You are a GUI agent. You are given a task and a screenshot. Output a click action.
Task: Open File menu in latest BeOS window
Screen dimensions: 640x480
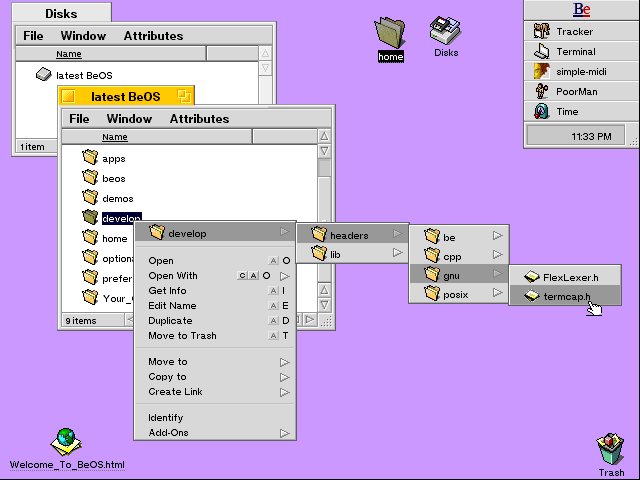[x=79, y=119]
